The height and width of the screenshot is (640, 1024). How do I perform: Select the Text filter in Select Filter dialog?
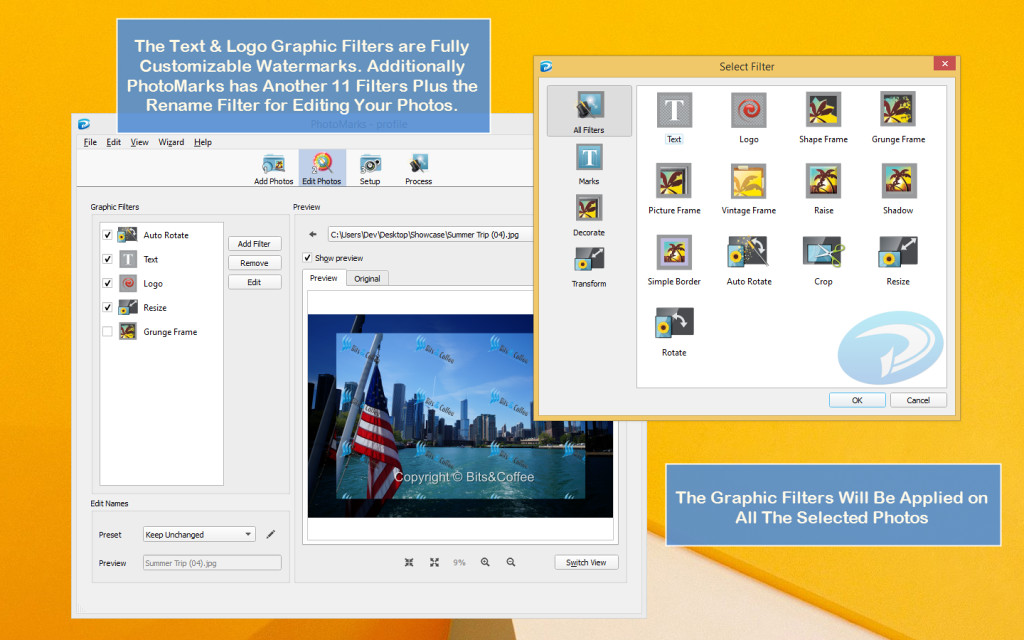click(x=674, y=118)
